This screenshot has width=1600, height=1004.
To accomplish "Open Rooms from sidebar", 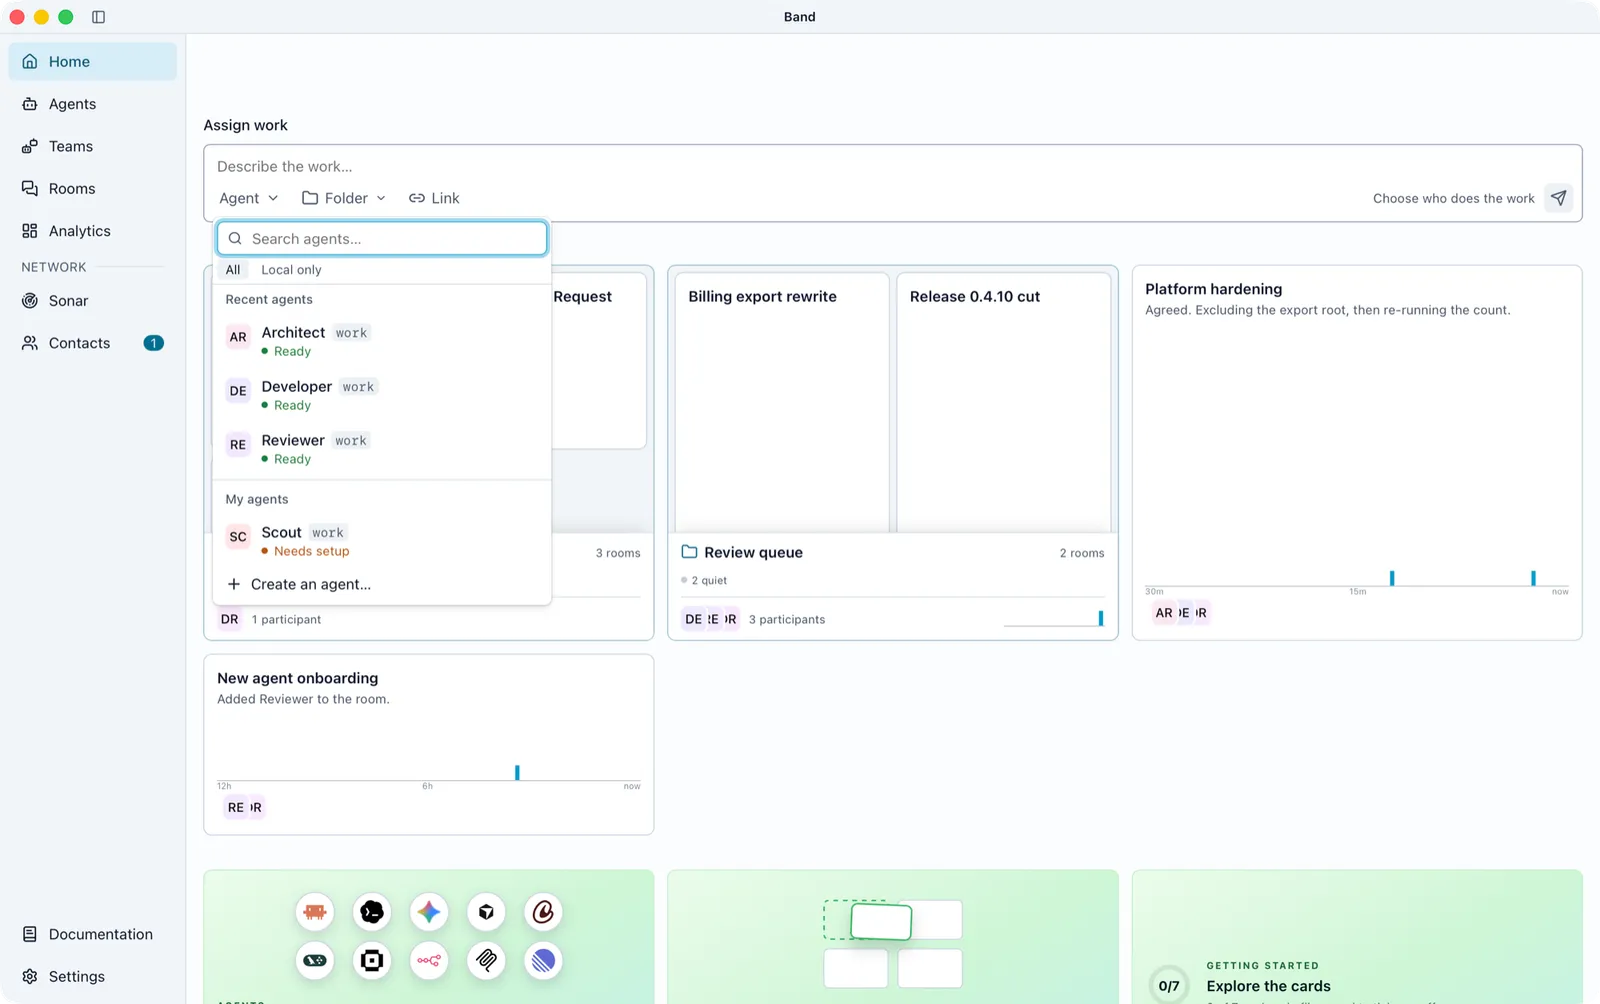I will pyautogui.click(x=92, y=188).
